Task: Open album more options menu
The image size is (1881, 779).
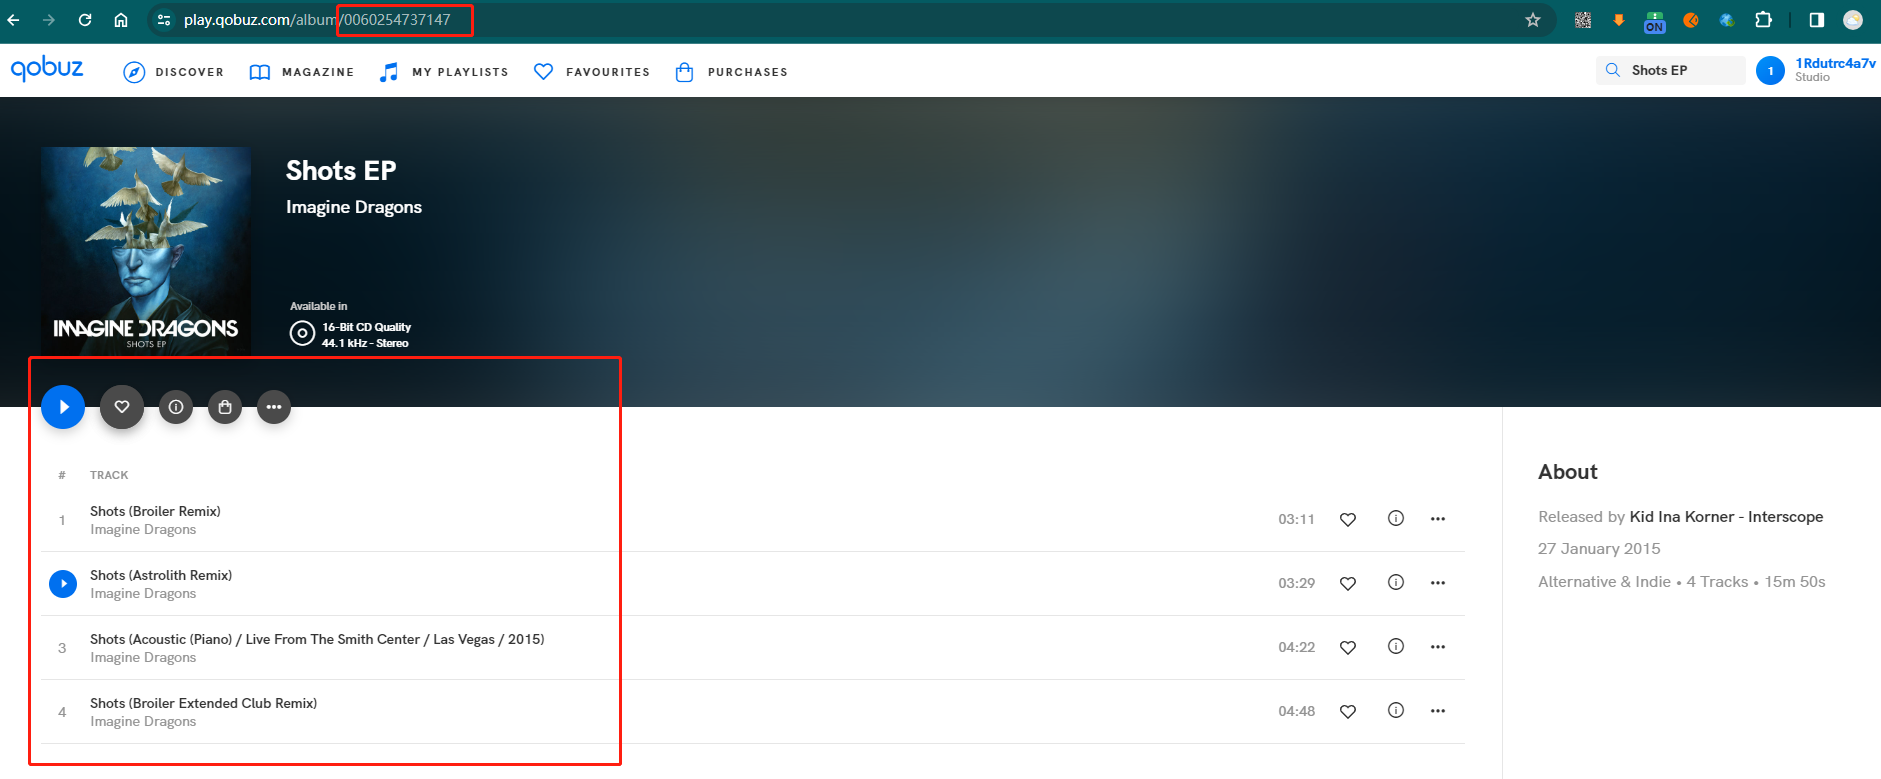Action: pos(274,407)
